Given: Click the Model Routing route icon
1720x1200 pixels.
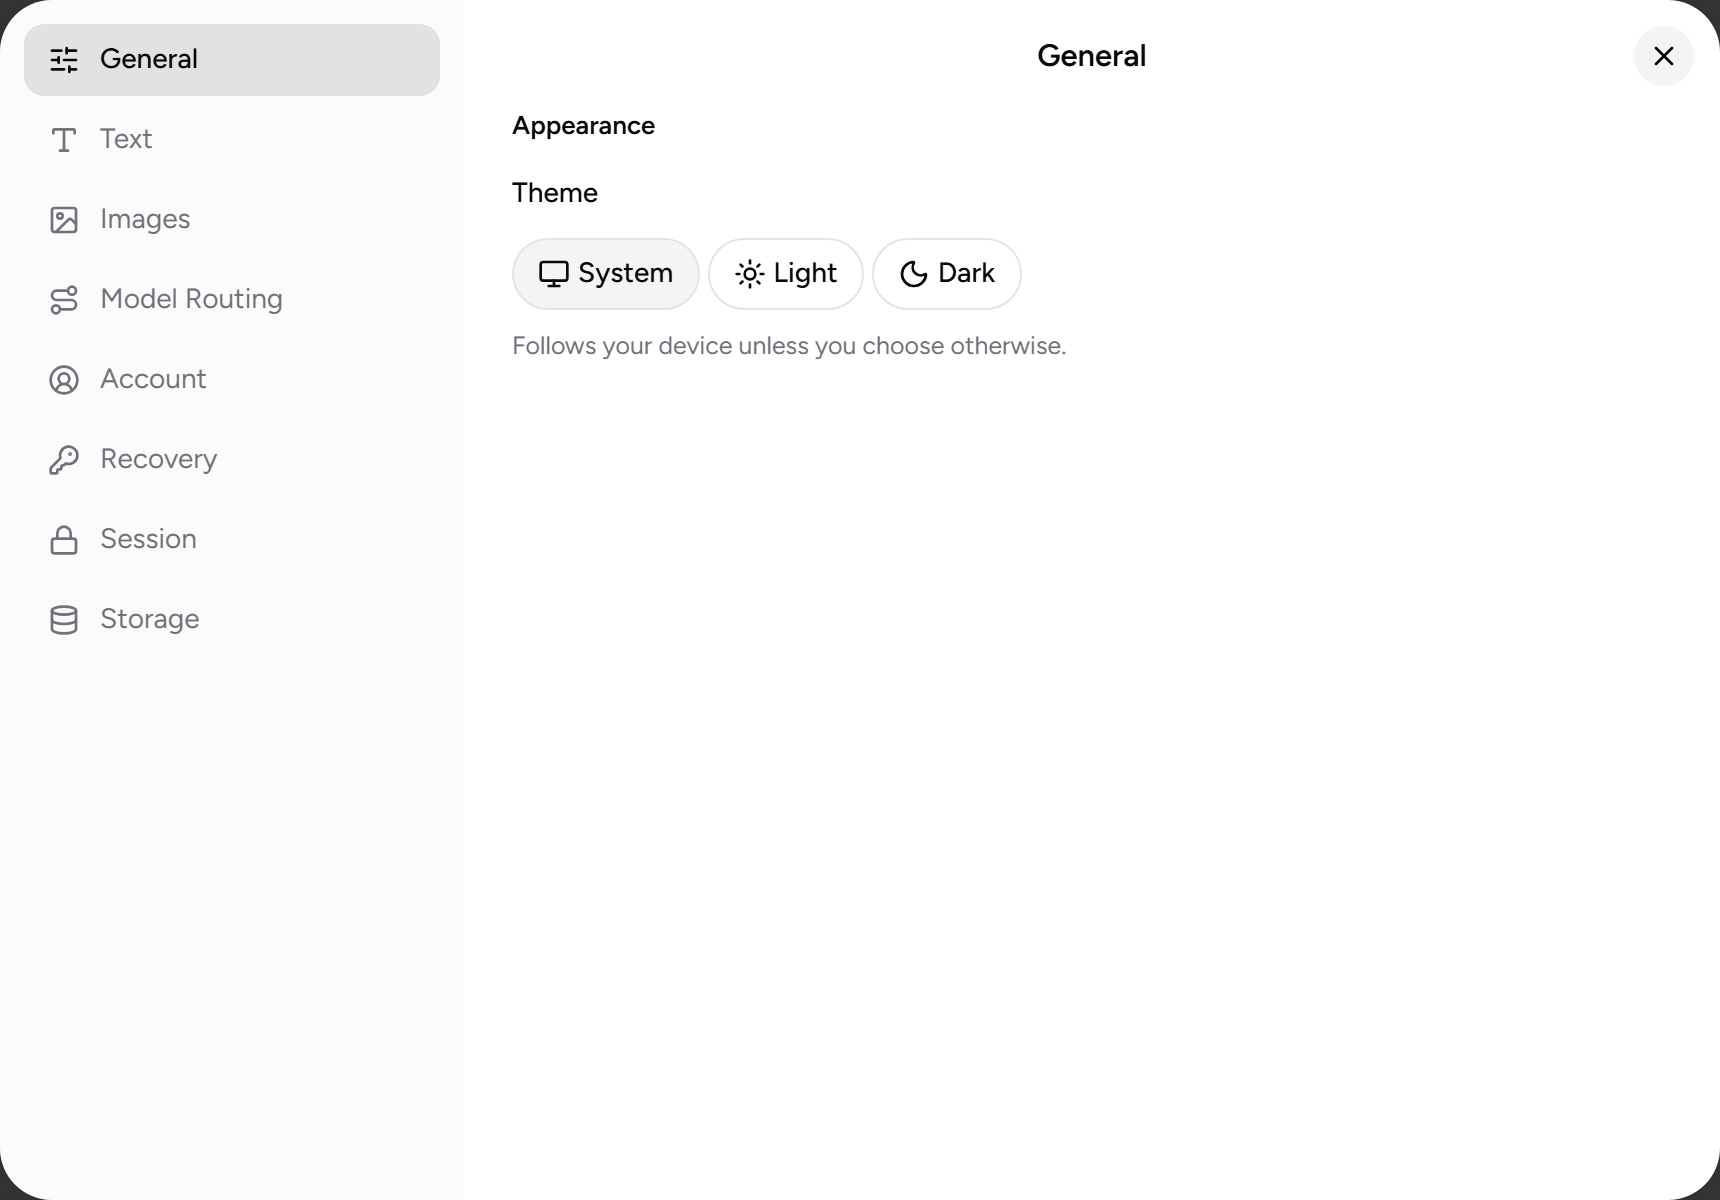Looking at the screenshot, I should [64, 300].
